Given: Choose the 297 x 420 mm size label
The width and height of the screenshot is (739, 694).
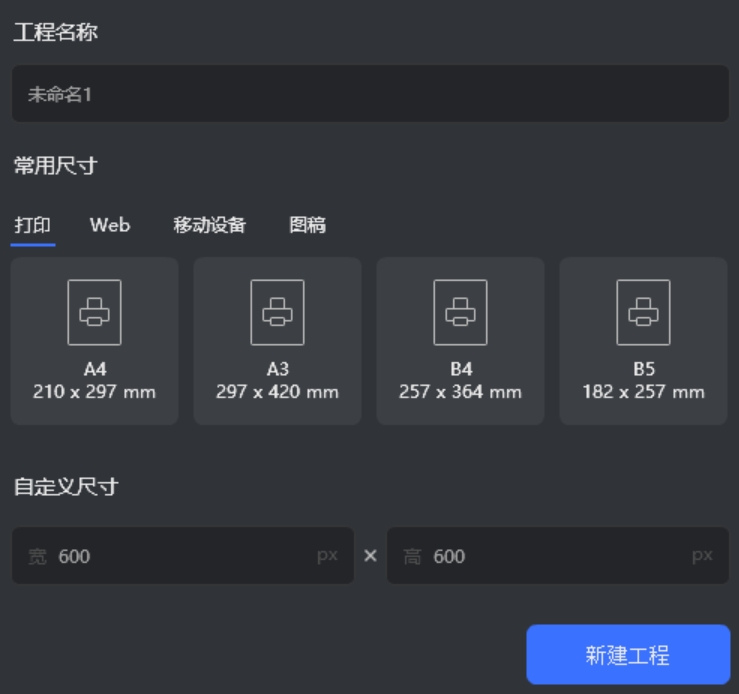Looking at the screenshot, I should (277, 392).
